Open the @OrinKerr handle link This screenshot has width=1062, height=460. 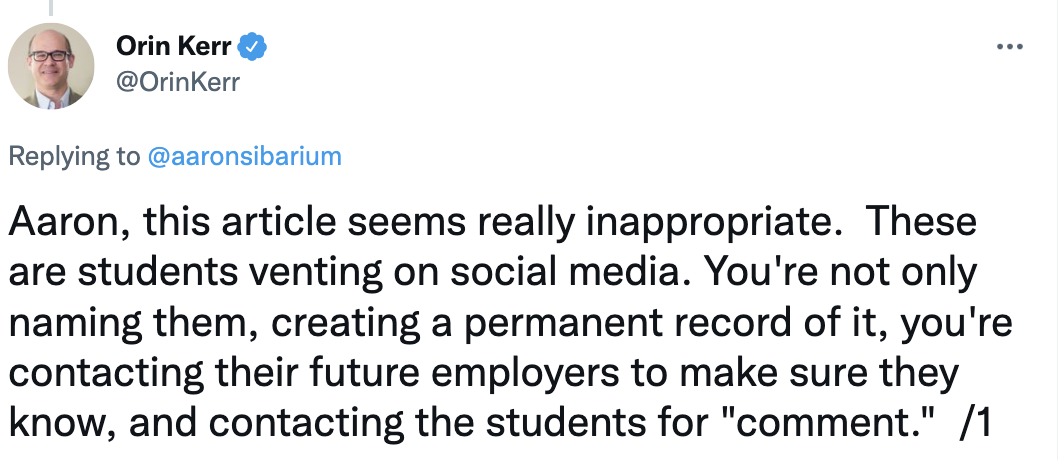pyautogui.click(x=180, y=81)
